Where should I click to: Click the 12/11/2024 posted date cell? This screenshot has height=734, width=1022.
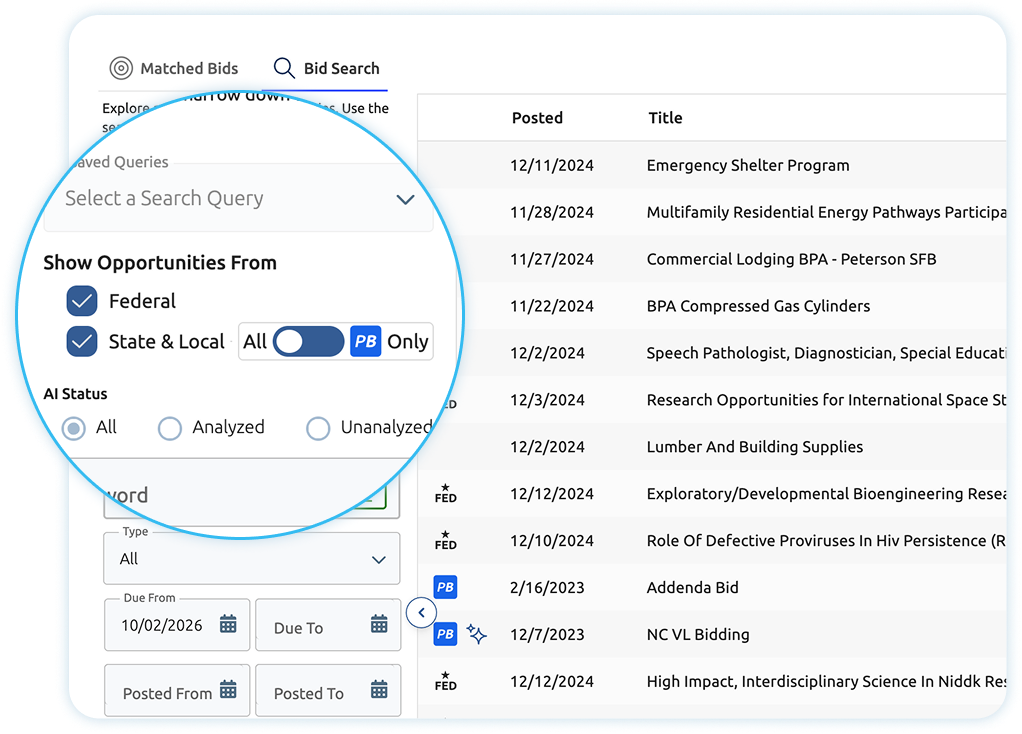(551, 166)
